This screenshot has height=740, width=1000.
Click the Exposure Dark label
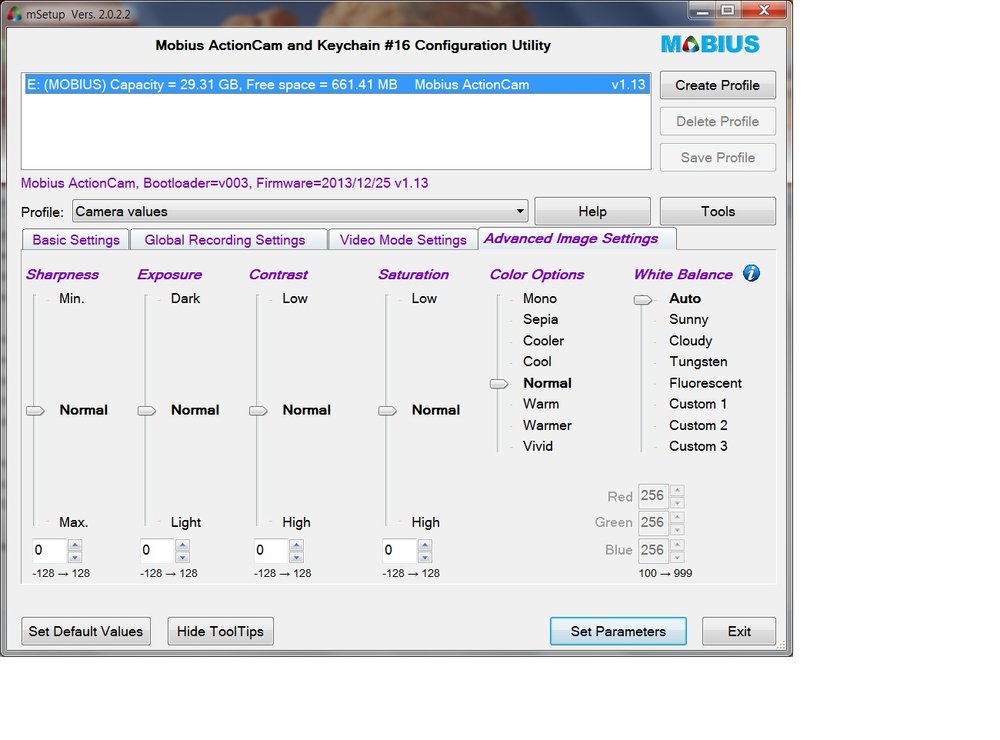point(185,299)
